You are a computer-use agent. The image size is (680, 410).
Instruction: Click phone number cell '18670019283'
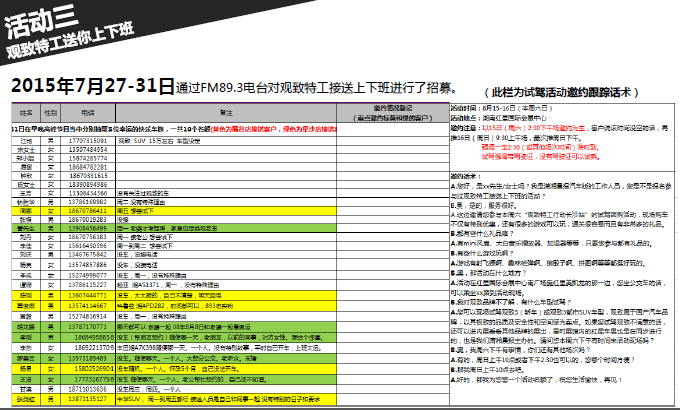pos(88,220)
